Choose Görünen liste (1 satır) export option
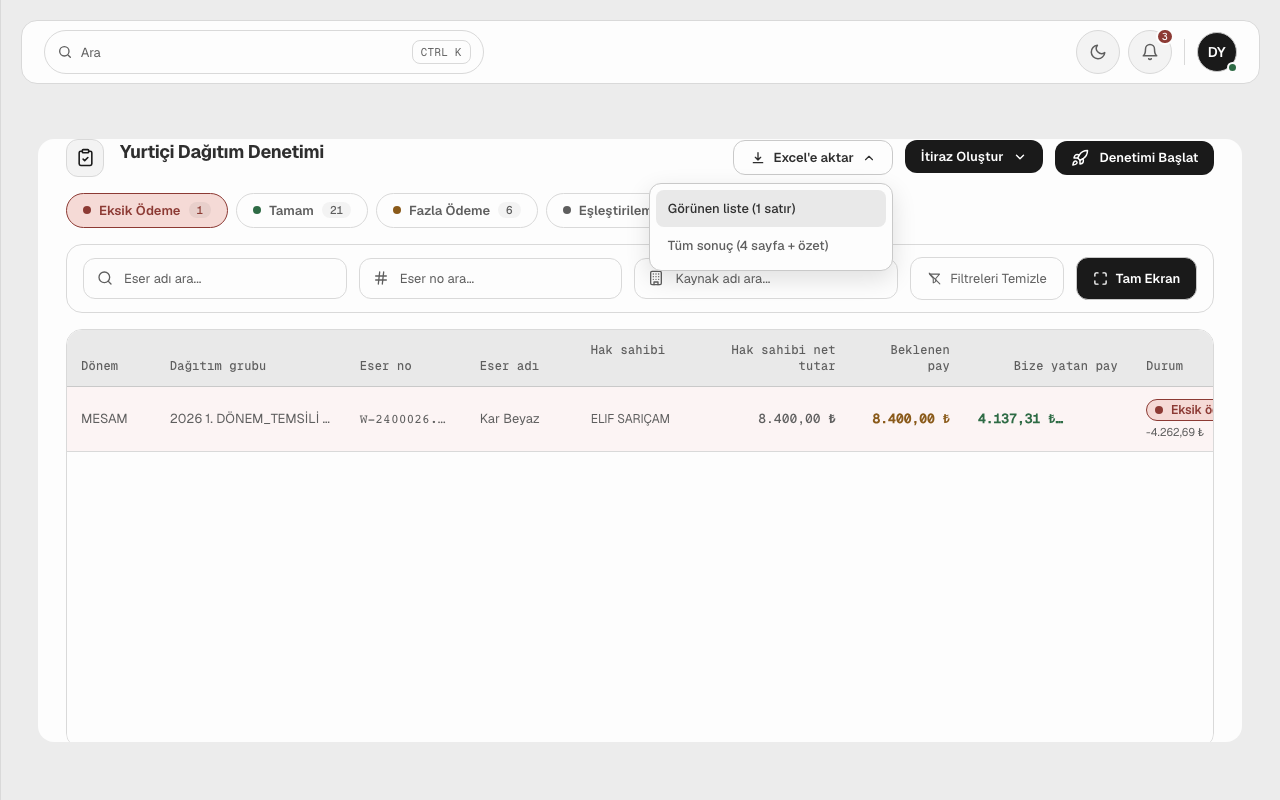The image size is (1280, 800). [770, 209]
